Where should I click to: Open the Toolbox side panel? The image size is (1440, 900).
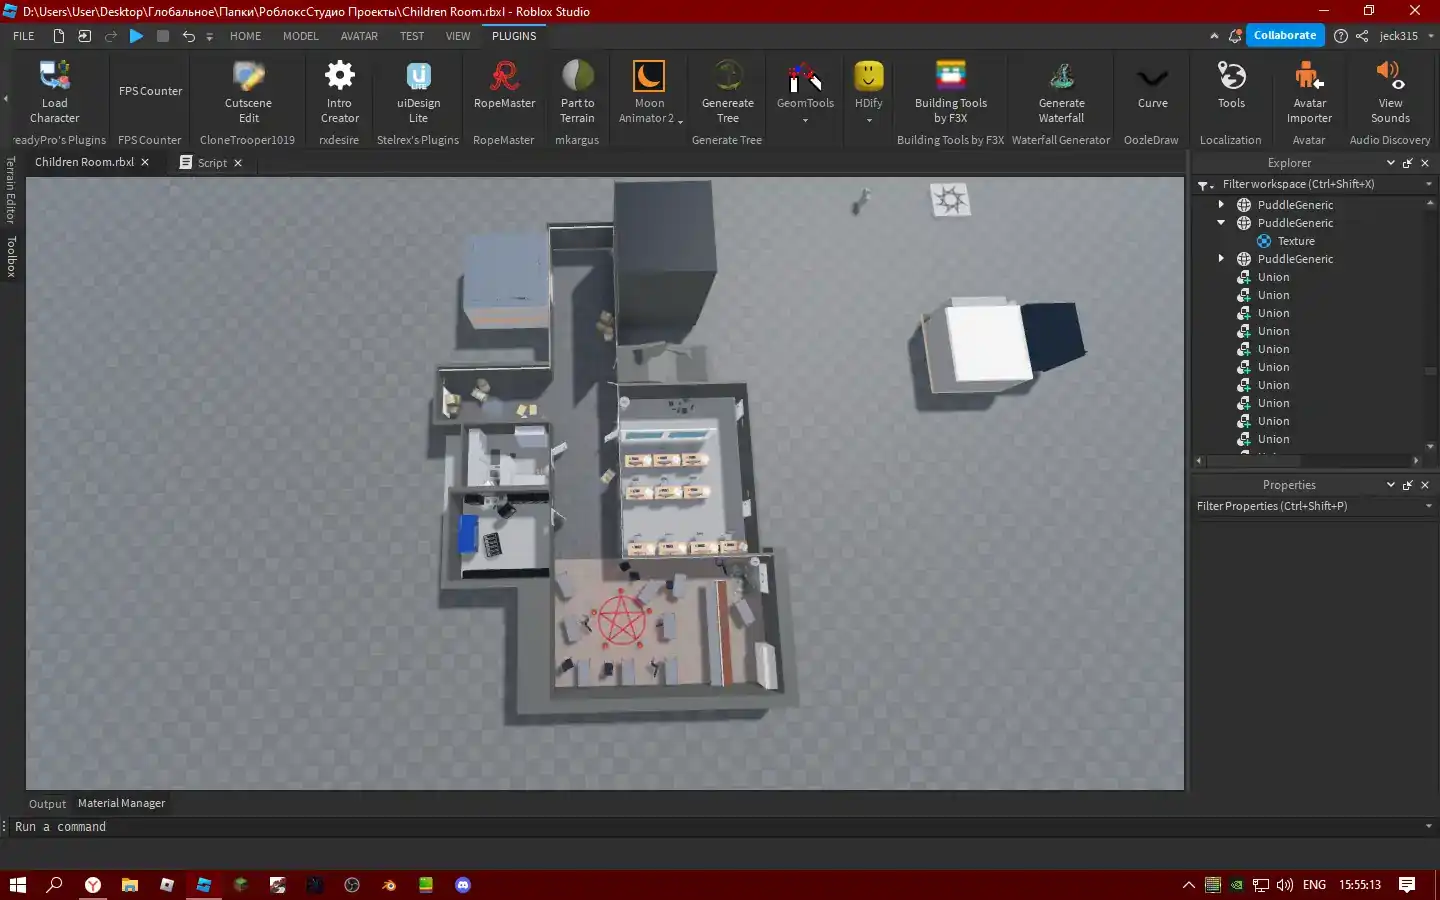12,257
